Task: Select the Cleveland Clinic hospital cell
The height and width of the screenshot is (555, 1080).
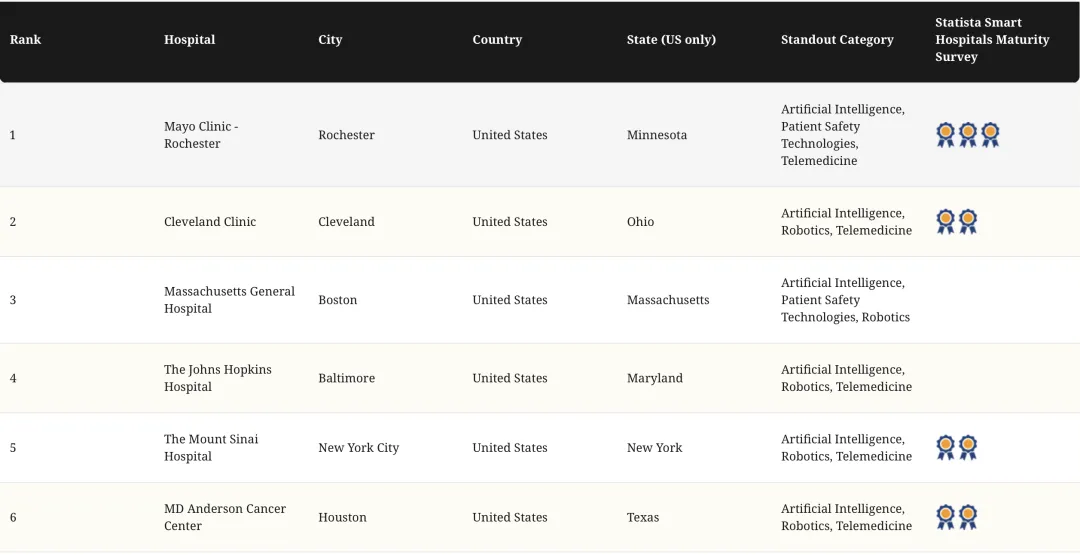Action: point(210,222)
